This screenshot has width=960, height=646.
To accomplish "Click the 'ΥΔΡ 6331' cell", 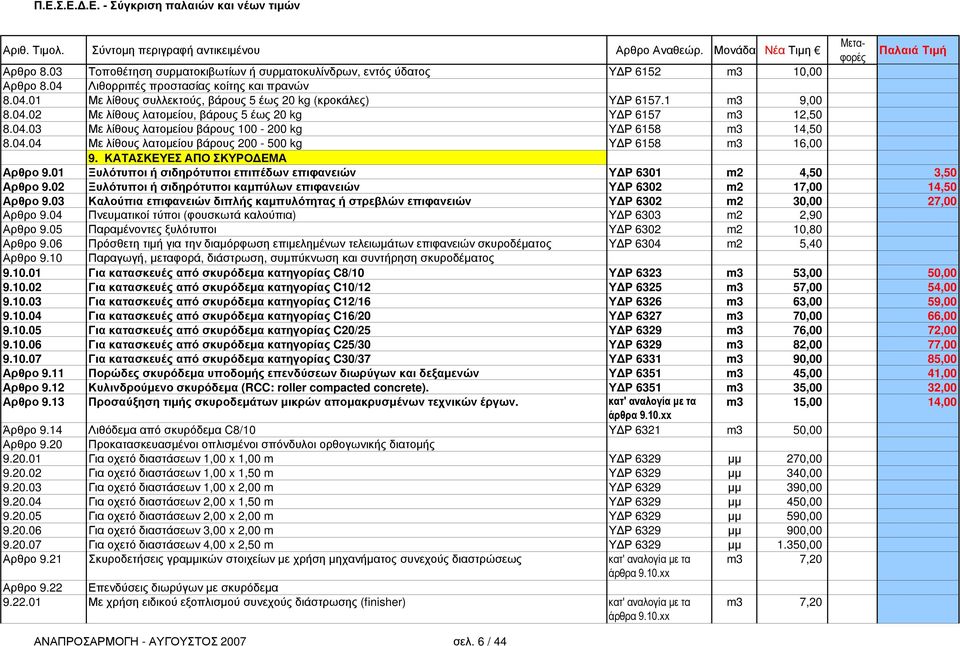I will pyautogui.click(x=635, y=359).
